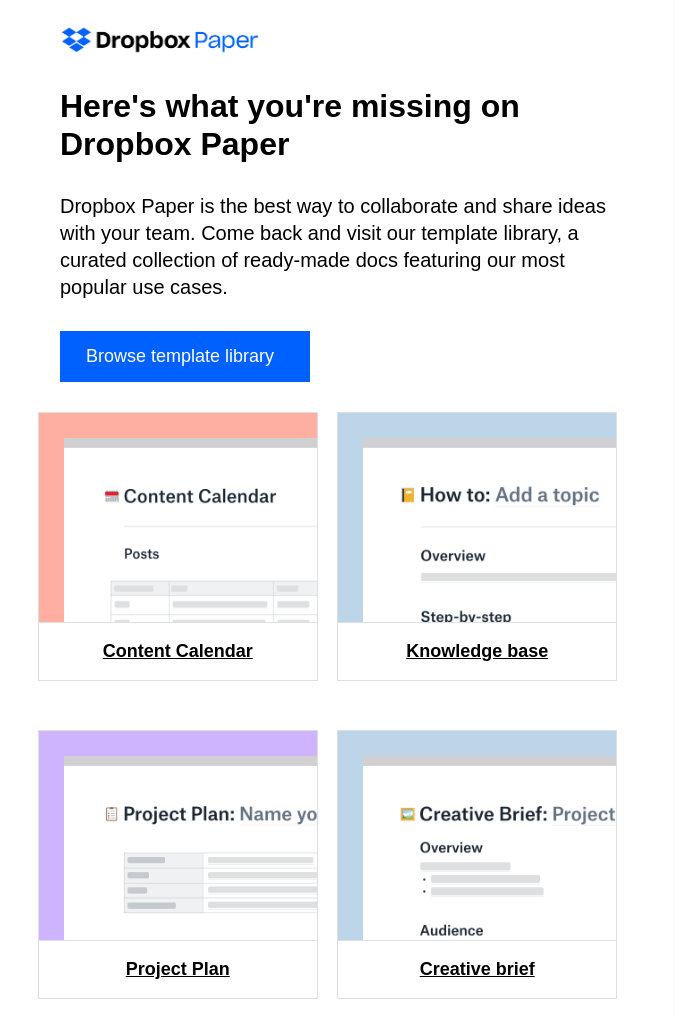675x1019 pixels.
Task: Click the Content Calendar preview thumbnail
Action: pyautogui.click(x=177, y=517)
